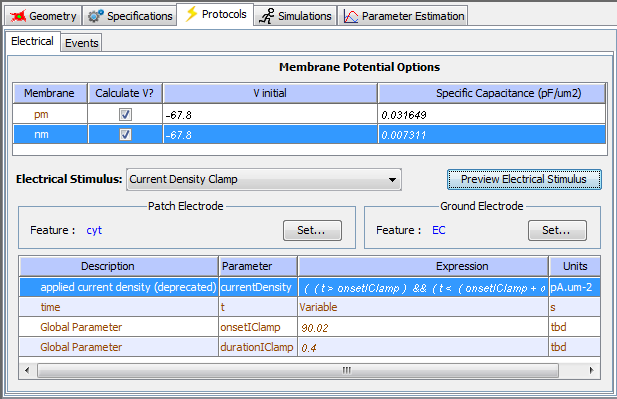Select the V initial cell for pm
617x399 pixels.
tap(270, 115)
